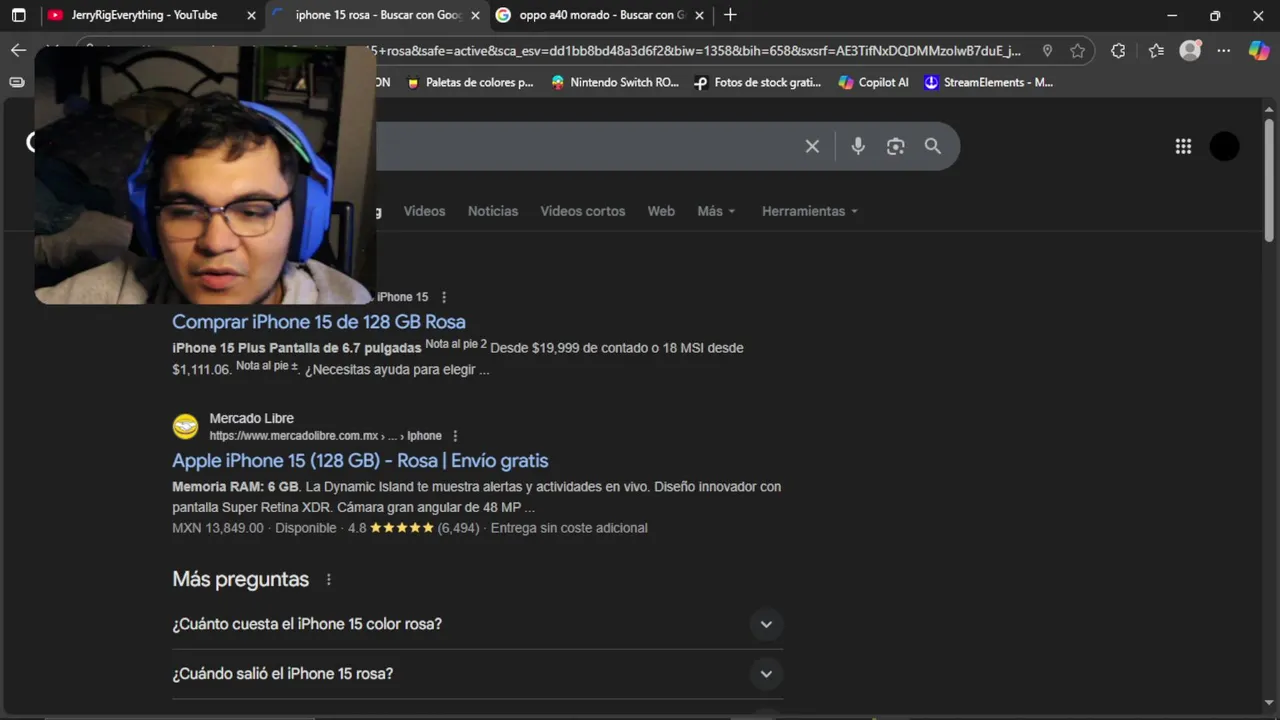
Task: Click the mercadolibre.com.mx URL breadcrumb
Action: (326, 436)
